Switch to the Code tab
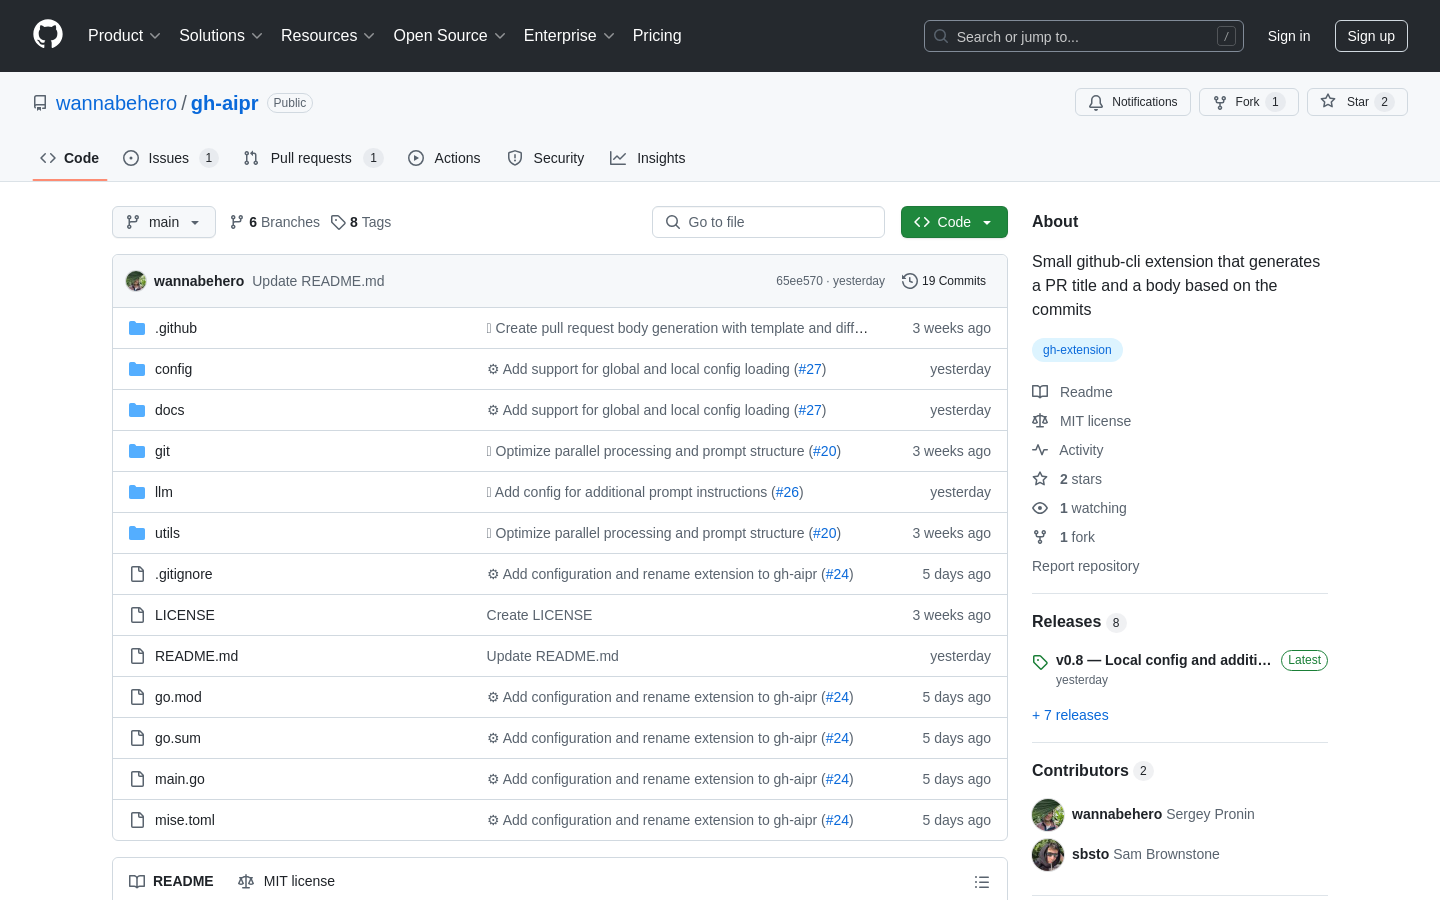1440x900 pixels. point(70,158)
